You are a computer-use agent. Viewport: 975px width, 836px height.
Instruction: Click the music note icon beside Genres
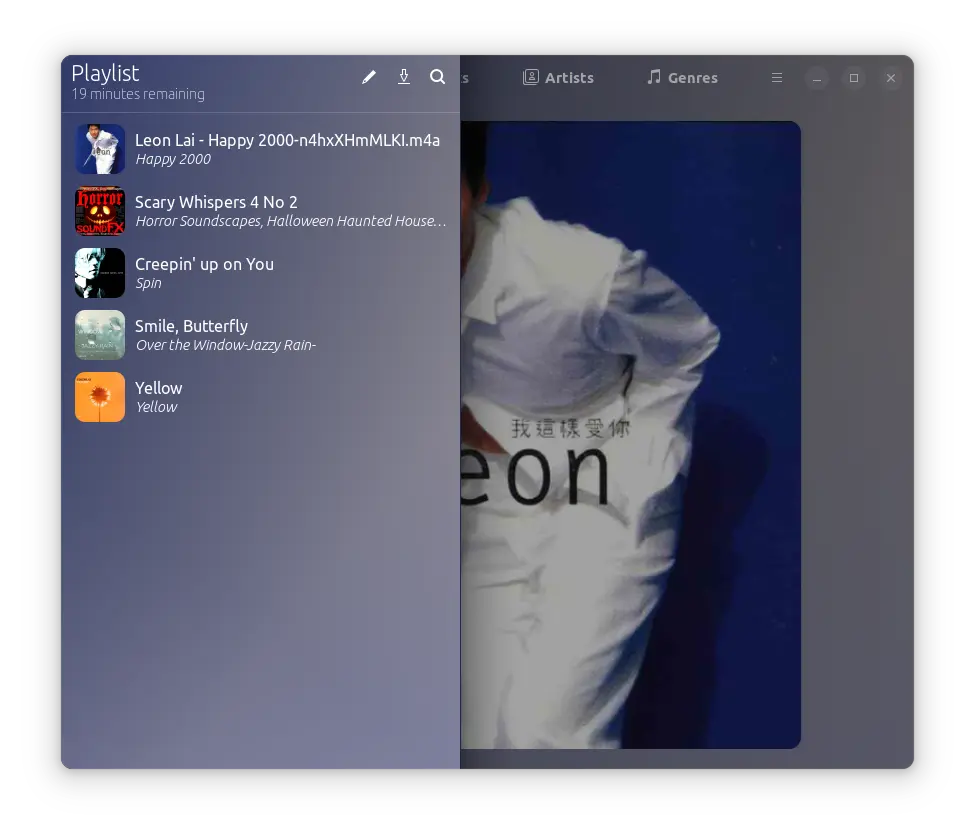[654, 78]
